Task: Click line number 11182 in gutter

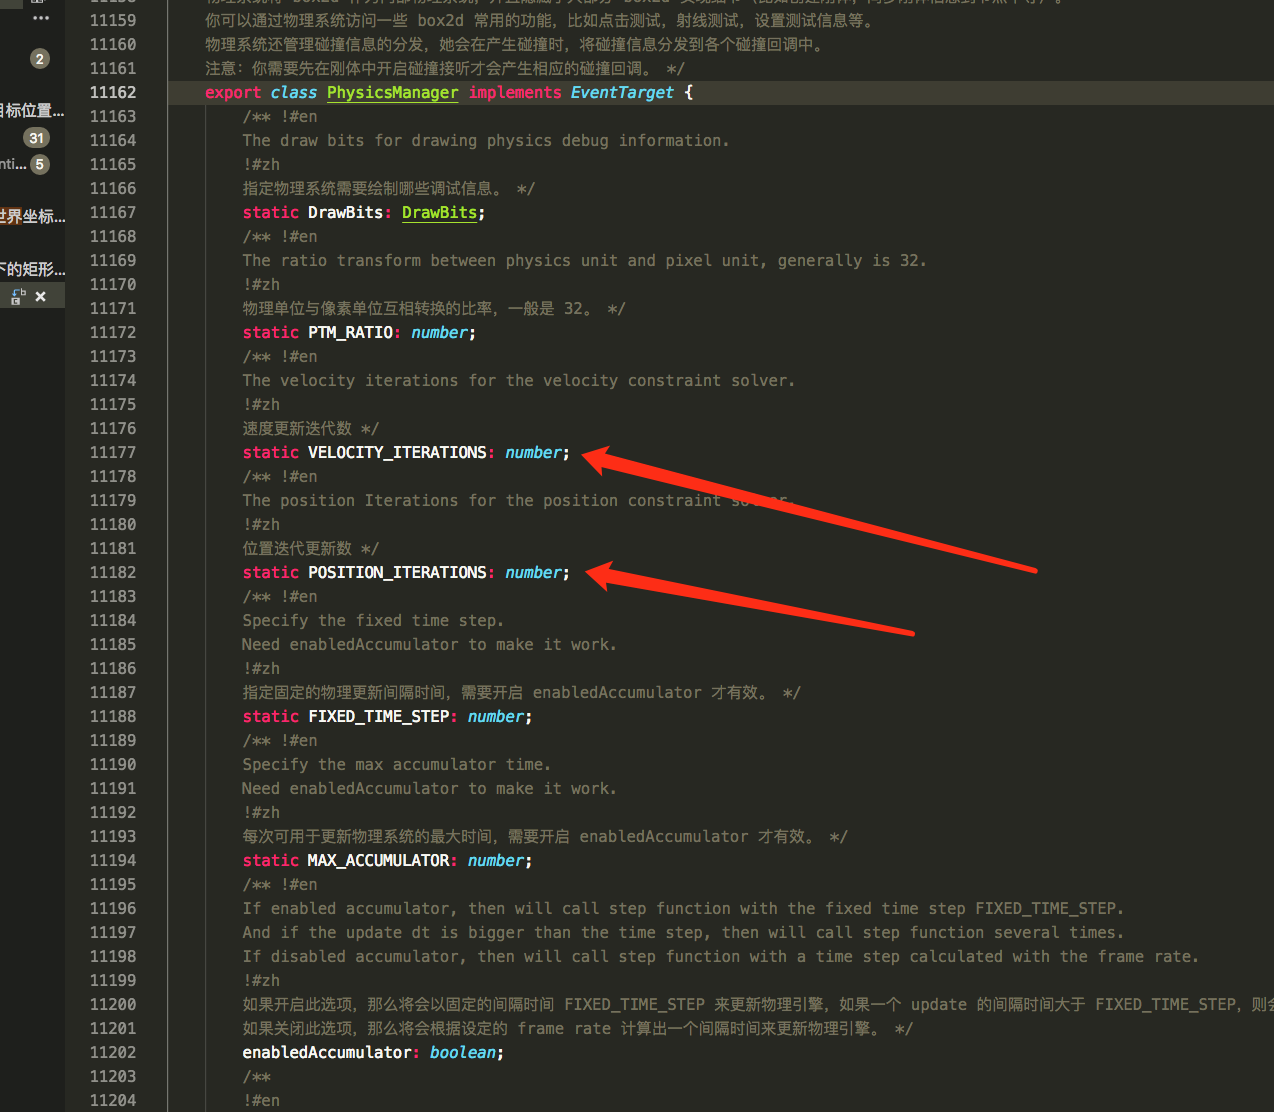Action: point(113,572)
